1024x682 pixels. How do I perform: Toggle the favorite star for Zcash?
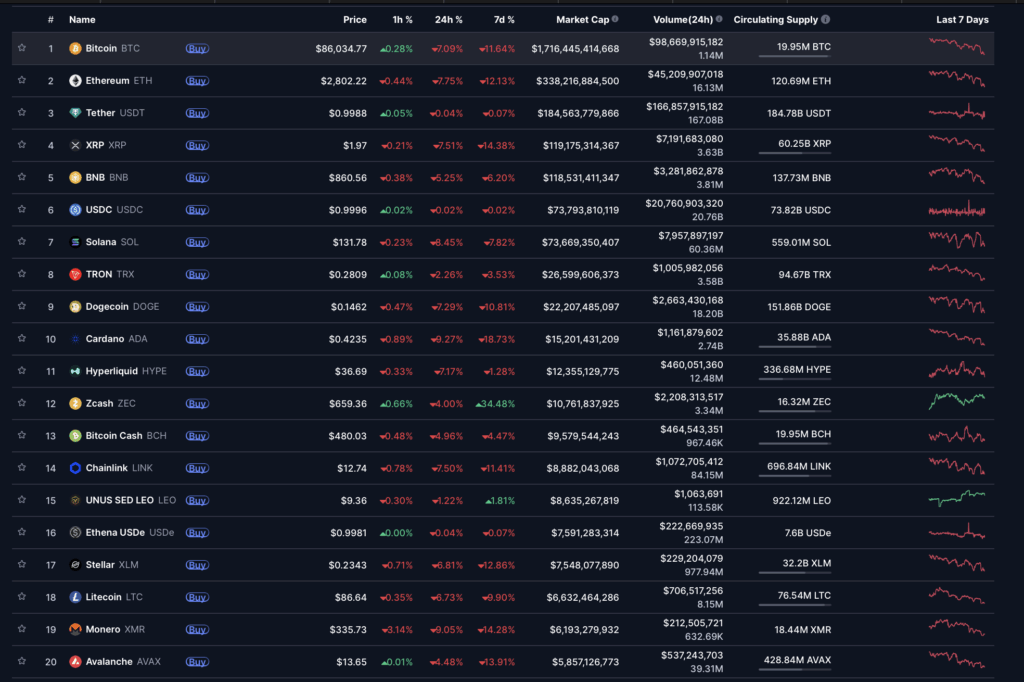pos(21,403)
